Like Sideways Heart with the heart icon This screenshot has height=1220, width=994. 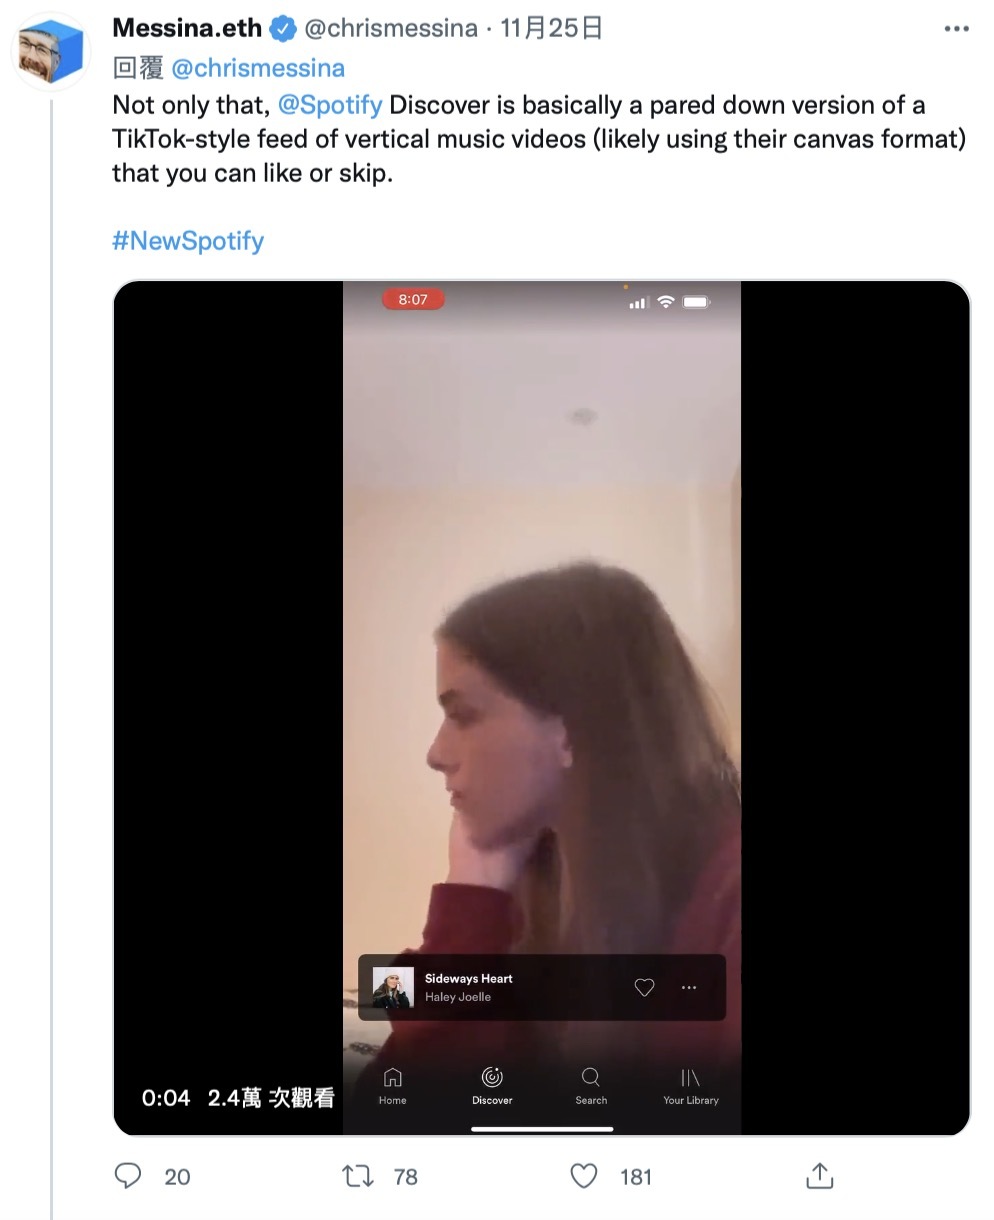[x=645, y=987]
